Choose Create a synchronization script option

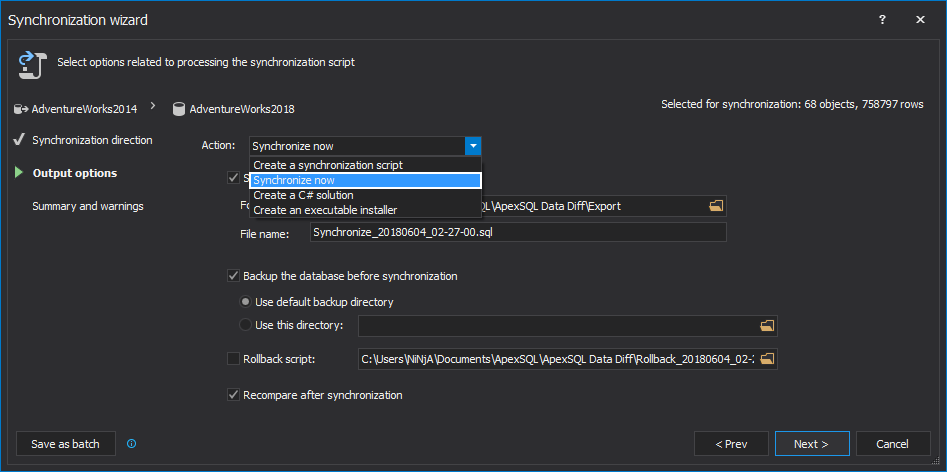coord(328,165)
